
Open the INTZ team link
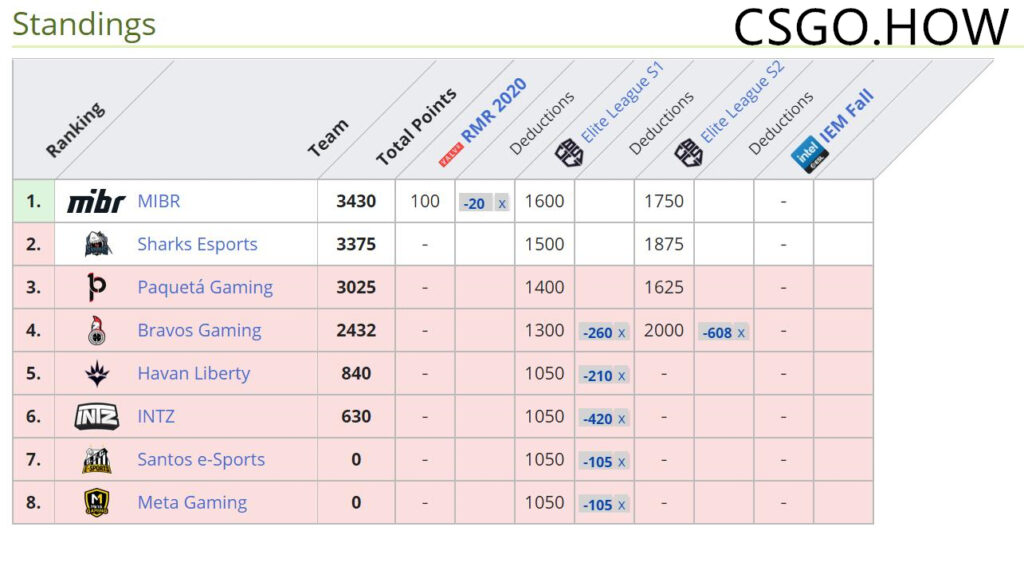click(156, 417)
